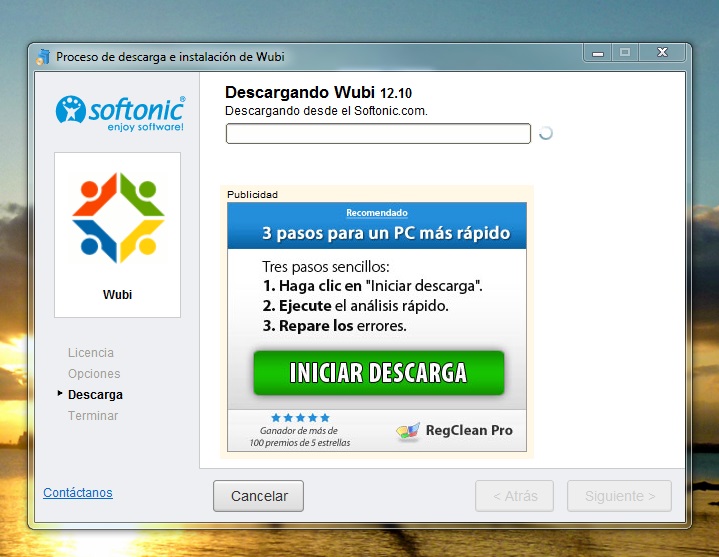Image resolution: width=719 pixels, height=557 pixels.
Task: Minimize the Wubi installer window
Action: click(598, 53)
